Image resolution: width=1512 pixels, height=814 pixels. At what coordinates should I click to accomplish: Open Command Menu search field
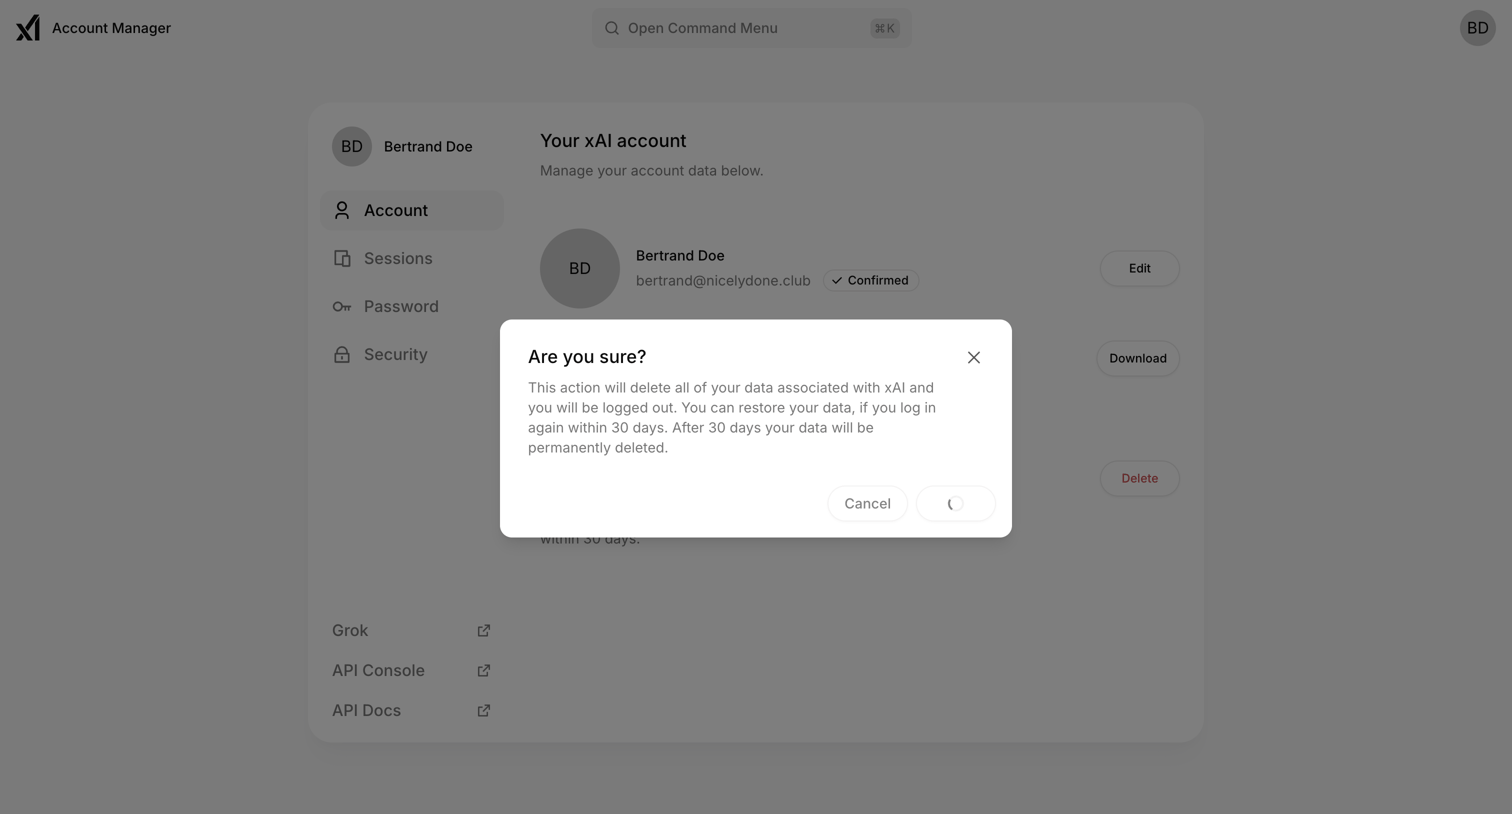point(751,28)
